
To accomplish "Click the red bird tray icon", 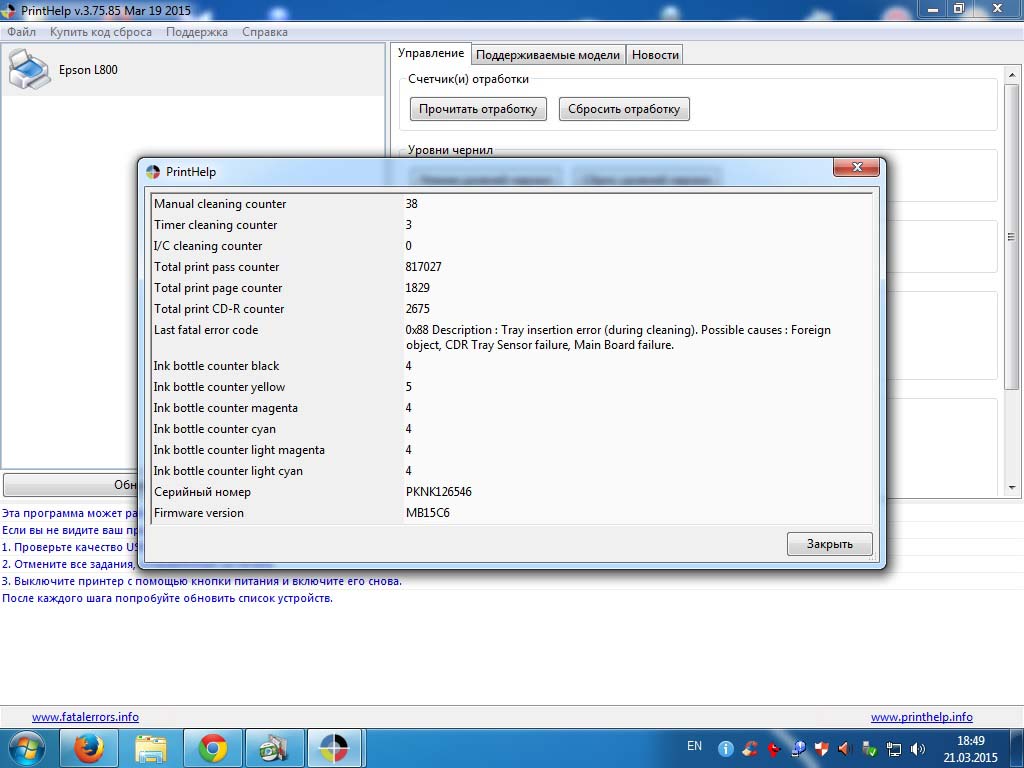I will coord(774,748).
